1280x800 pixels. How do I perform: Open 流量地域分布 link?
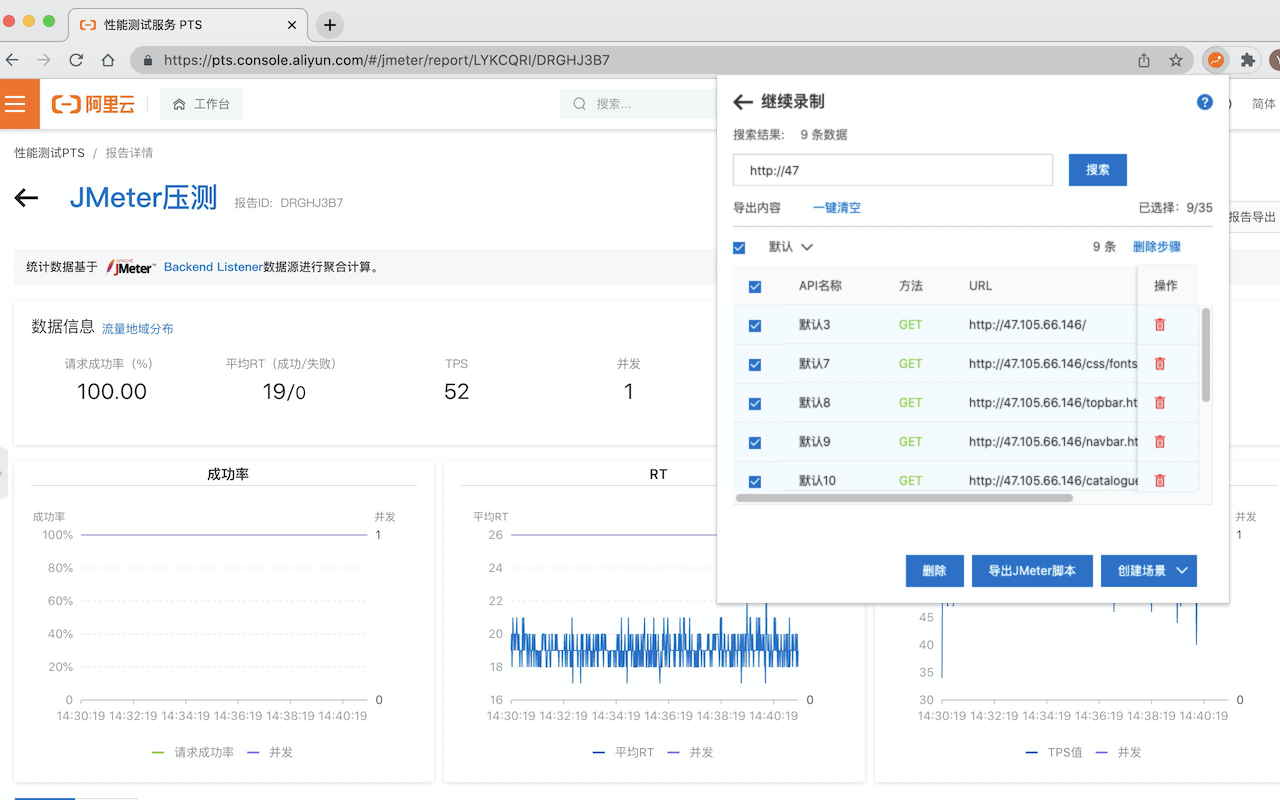138,329
